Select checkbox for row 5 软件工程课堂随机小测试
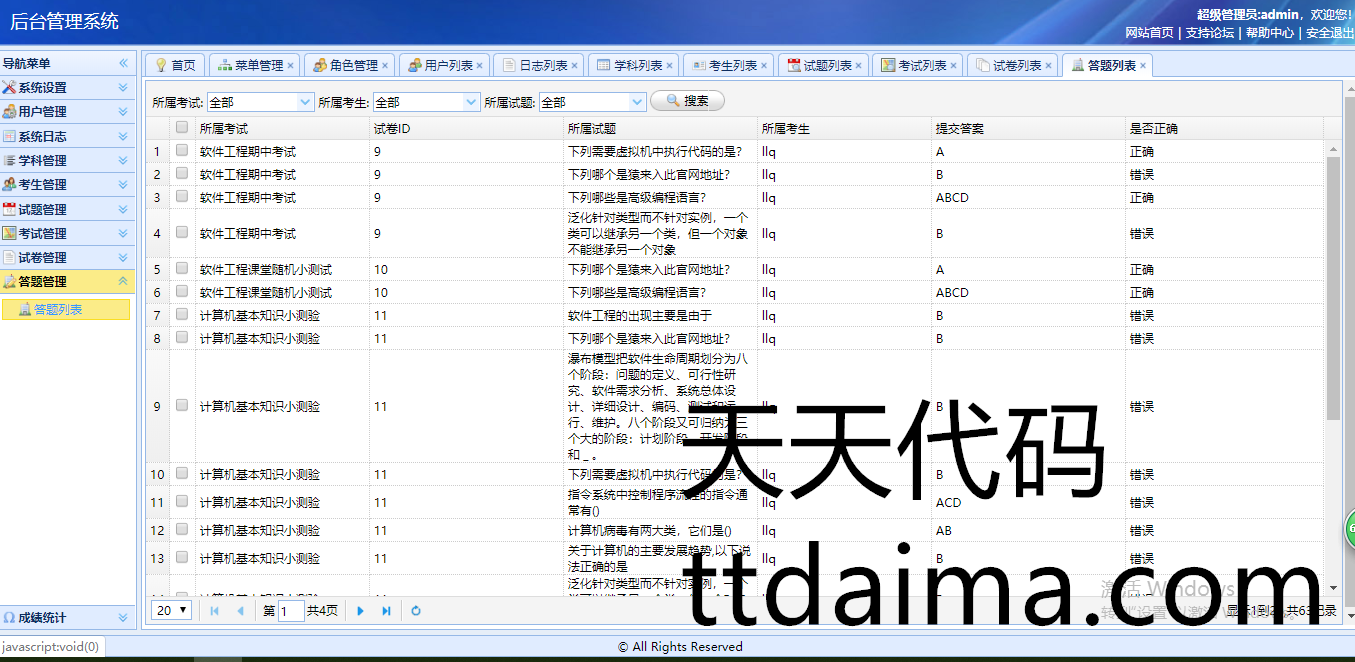 pyautogui.click(x=182, y=269)
